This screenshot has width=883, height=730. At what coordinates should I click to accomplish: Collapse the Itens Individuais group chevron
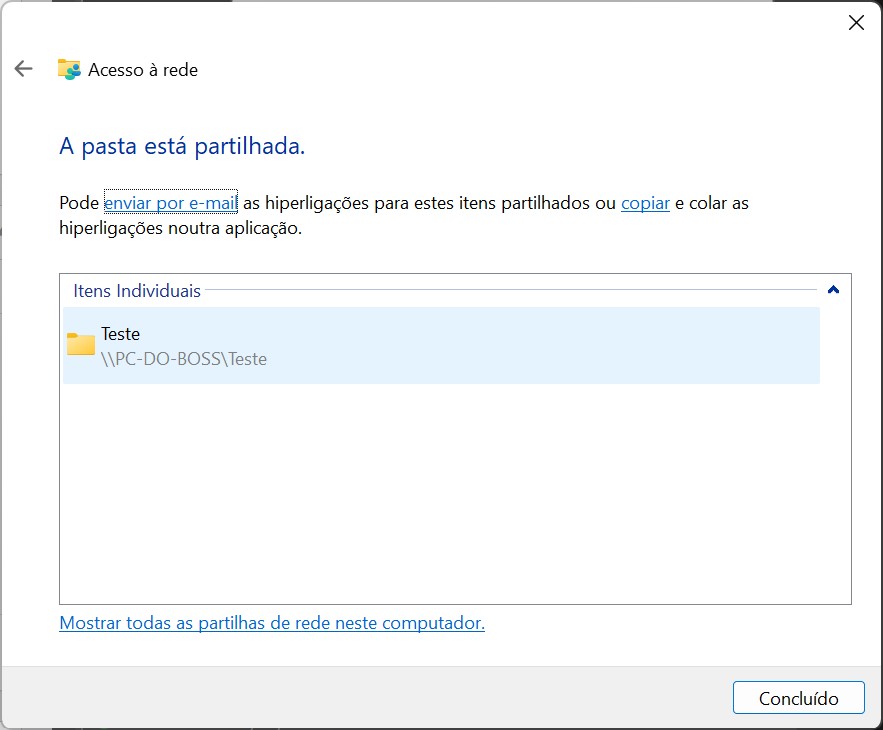coord(833,291)
